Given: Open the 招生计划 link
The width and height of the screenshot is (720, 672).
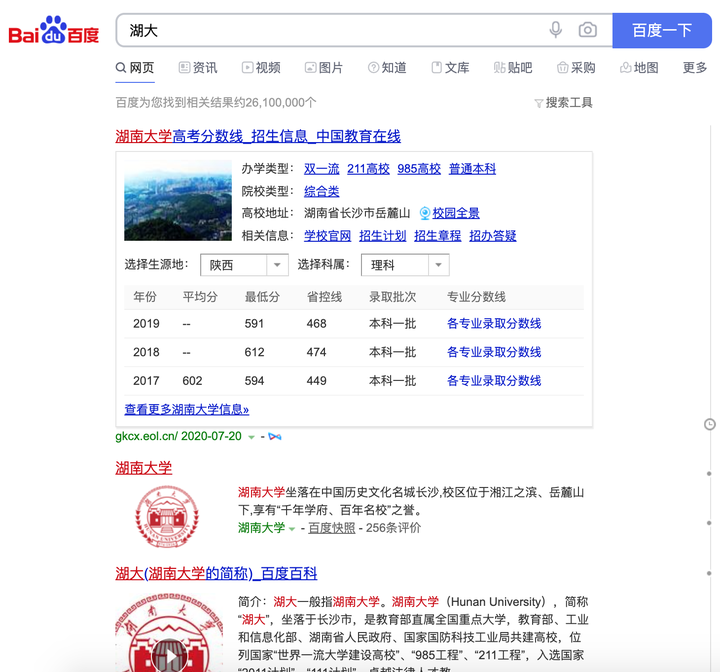Looking at the screenshot, I should coord(382,236).
